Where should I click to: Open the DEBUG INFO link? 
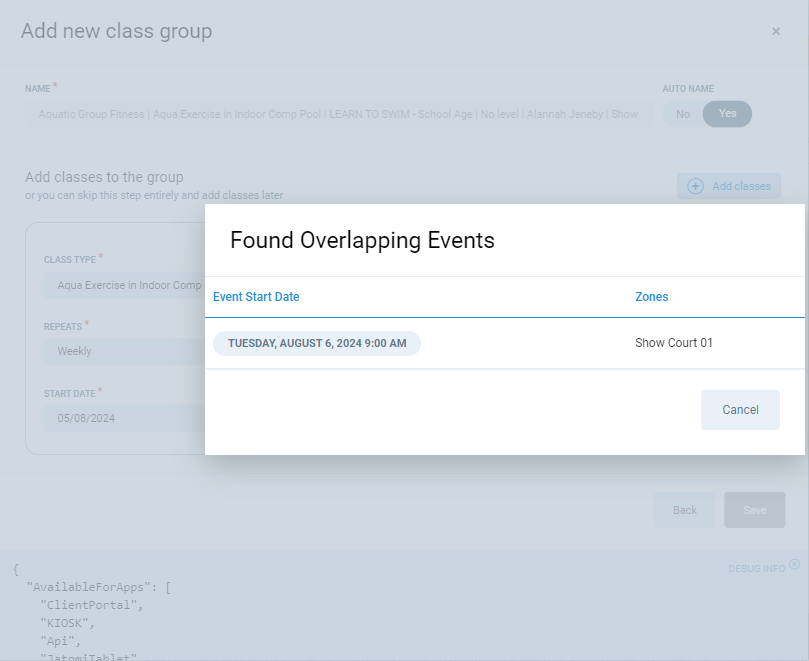[756, 568]
